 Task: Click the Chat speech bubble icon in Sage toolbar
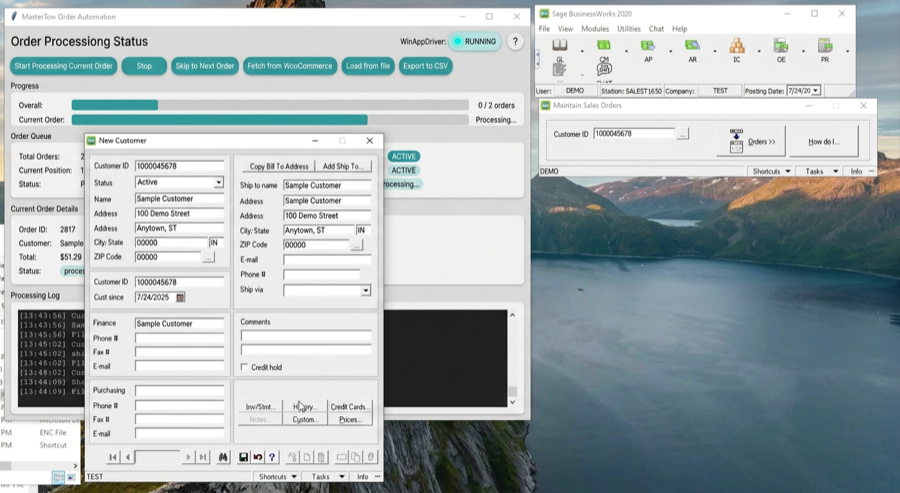(x=604, y=70)
